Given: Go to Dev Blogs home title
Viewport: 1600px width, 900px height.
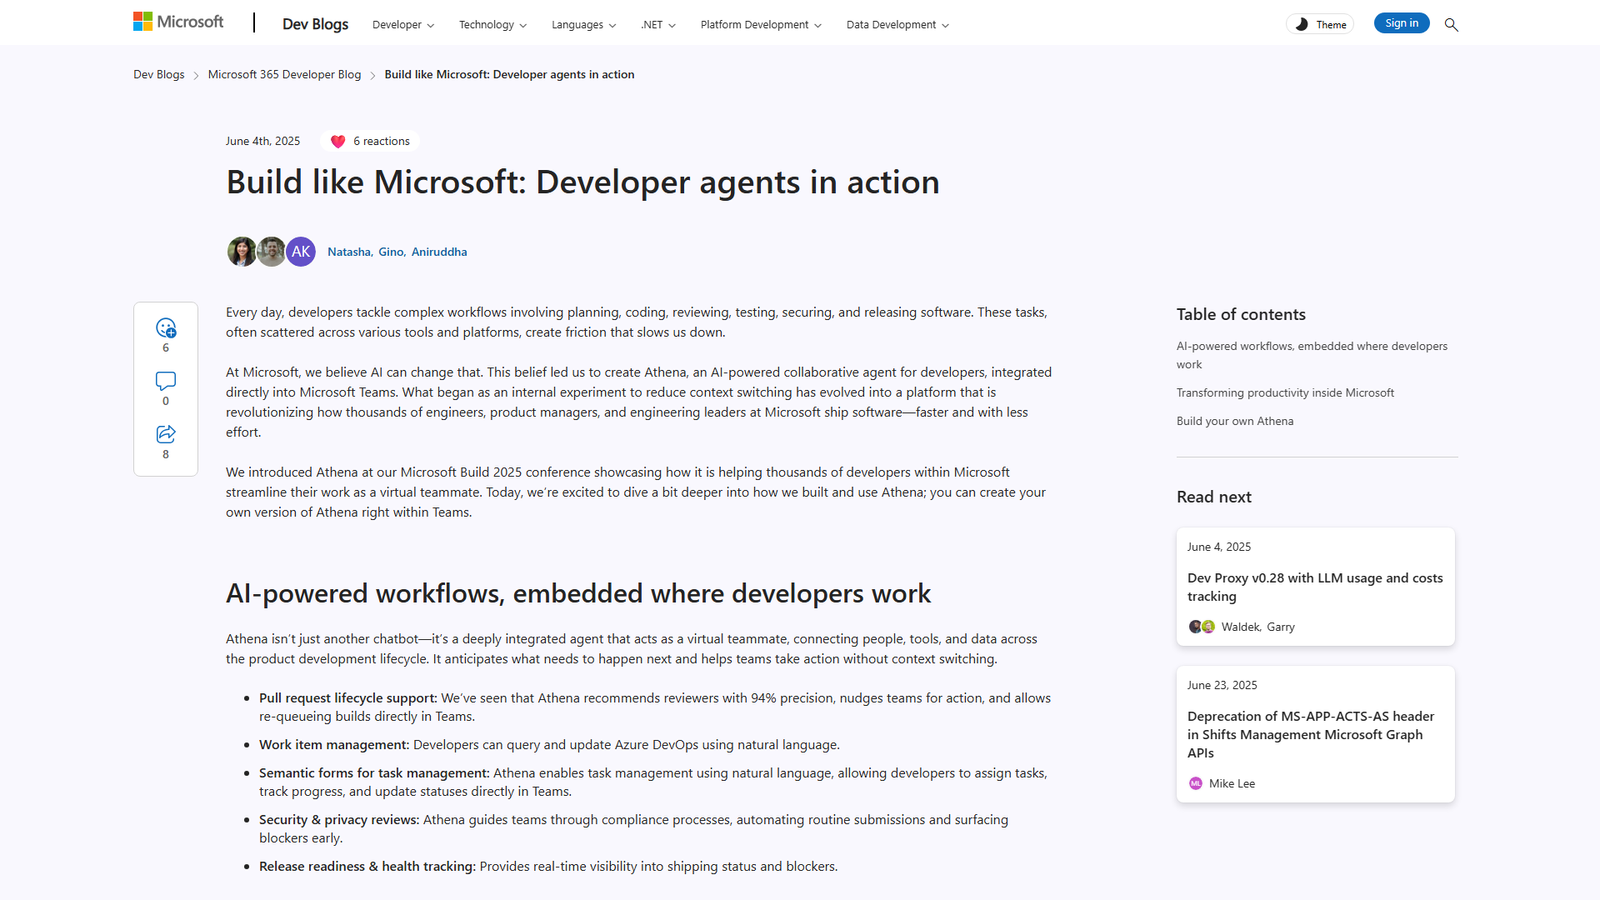Looking at the screenshot, I should 315,24.
